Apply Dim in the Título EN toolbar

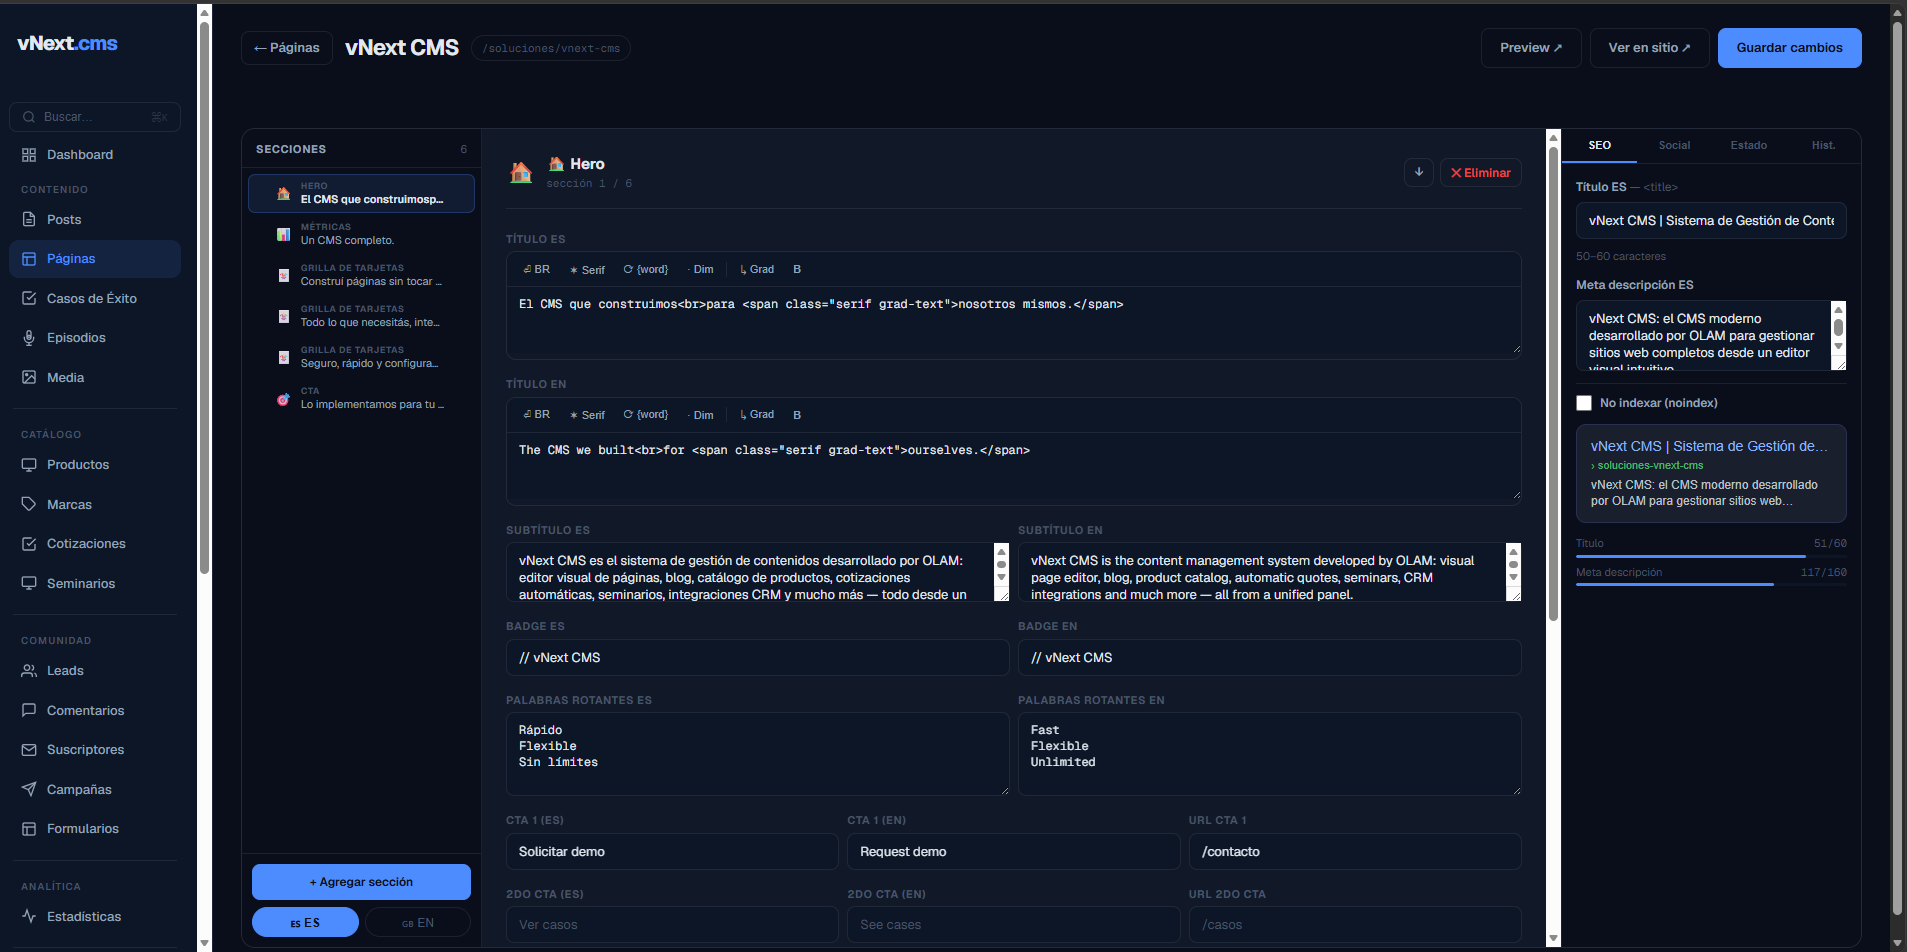point(701,415)
